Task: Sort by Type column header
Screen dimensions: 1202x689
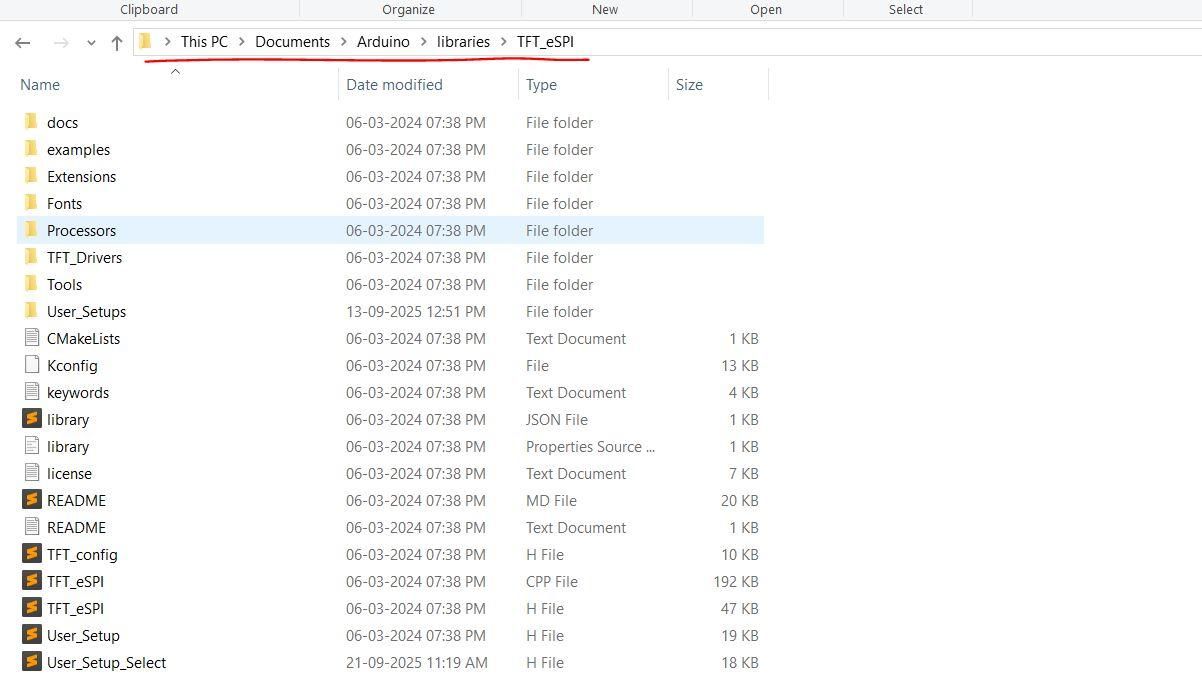Action: (541, 85)
